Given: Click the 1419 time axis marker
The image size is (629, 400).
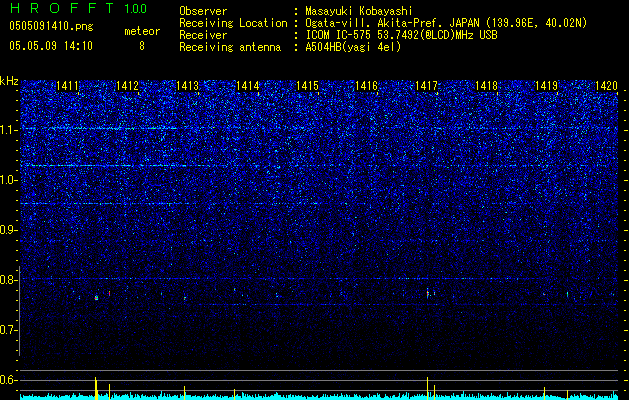Looking at the screenshot, I should pyautogui.click(x=547, y=86).
